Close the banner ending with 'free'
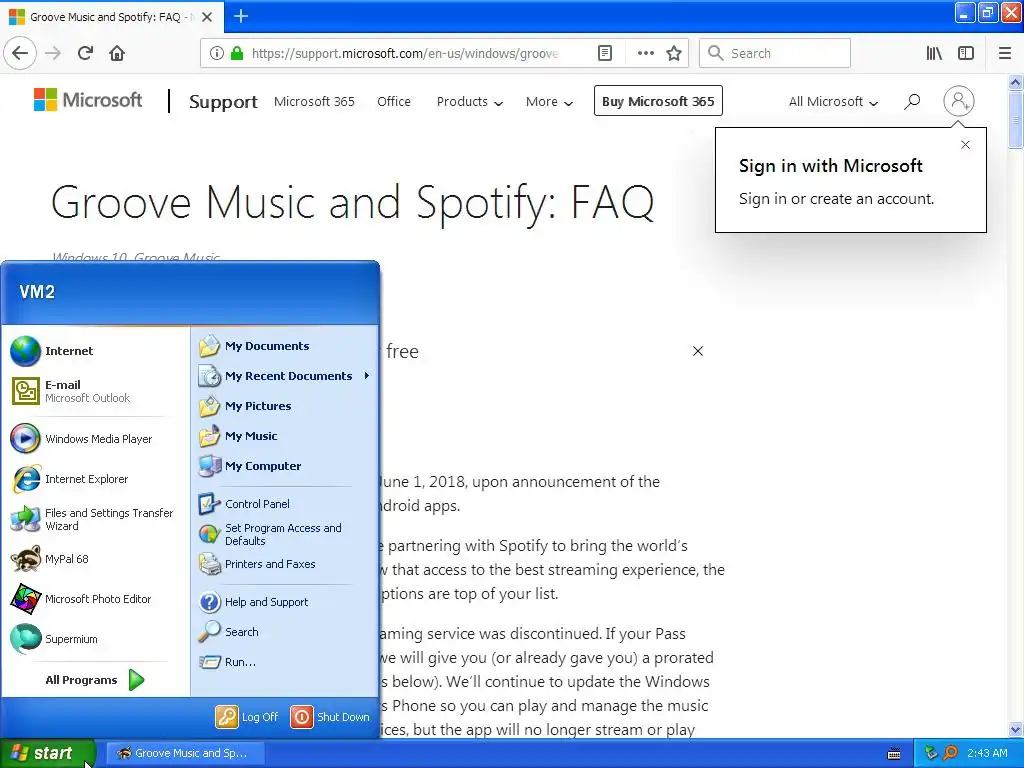This screenshot has width=1024, height=768. (x=697, y=351)
